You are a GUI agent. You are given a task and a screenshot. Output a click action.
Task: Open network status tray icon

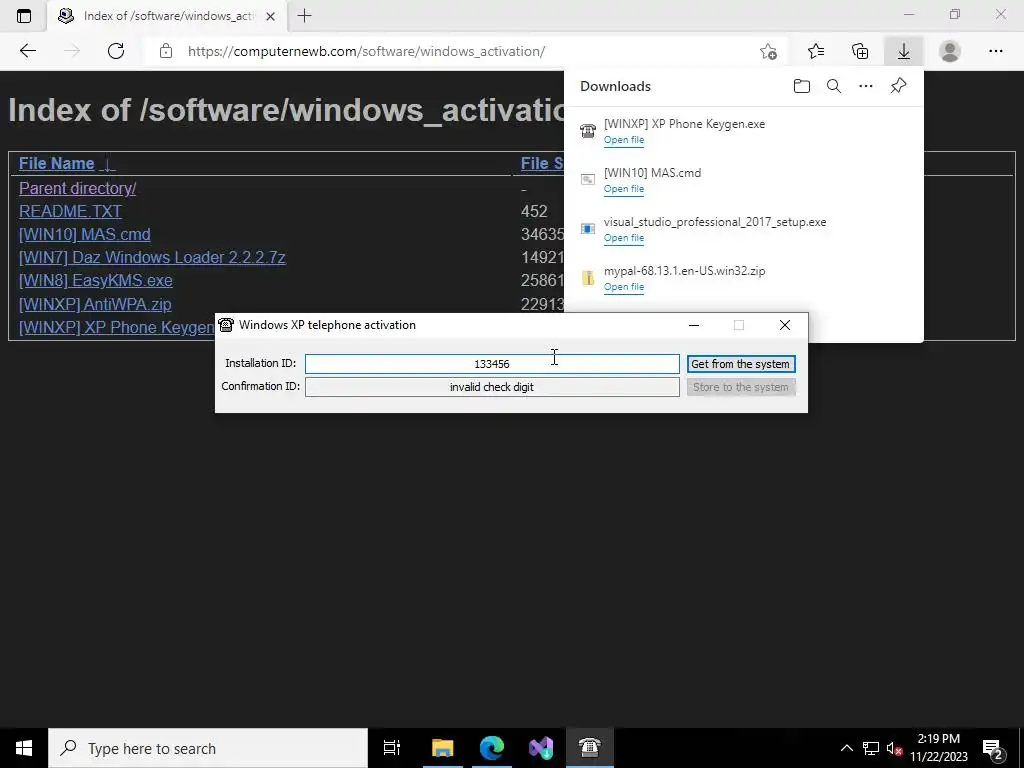(871, 748)
